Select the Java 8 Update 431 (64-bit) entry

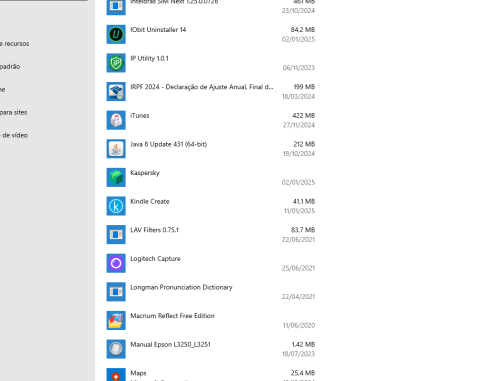pyautogui.click(x=169, y=144)
